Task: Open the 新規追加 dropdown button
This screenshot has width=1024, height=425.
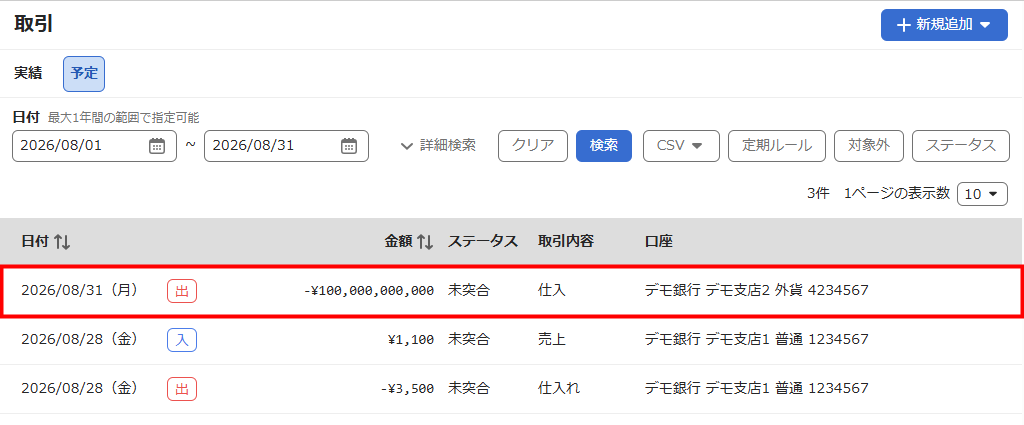Action: (944, 25)
